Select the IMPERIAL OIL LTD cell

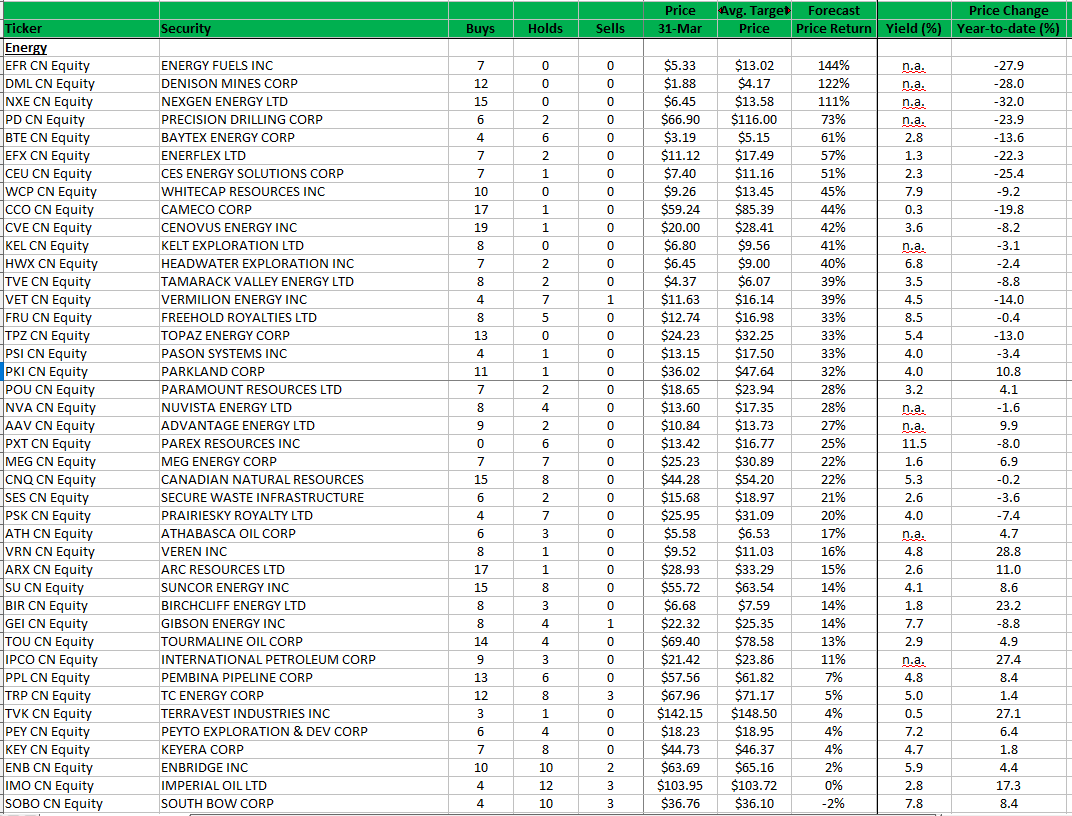pyautogui.click(x=304, y=785)
